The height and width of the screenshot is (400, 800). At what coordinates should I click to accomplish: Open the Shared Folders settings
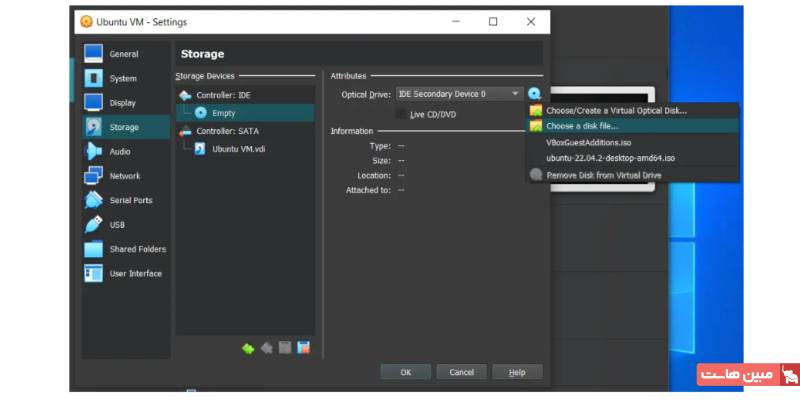[x=137, y=249]
